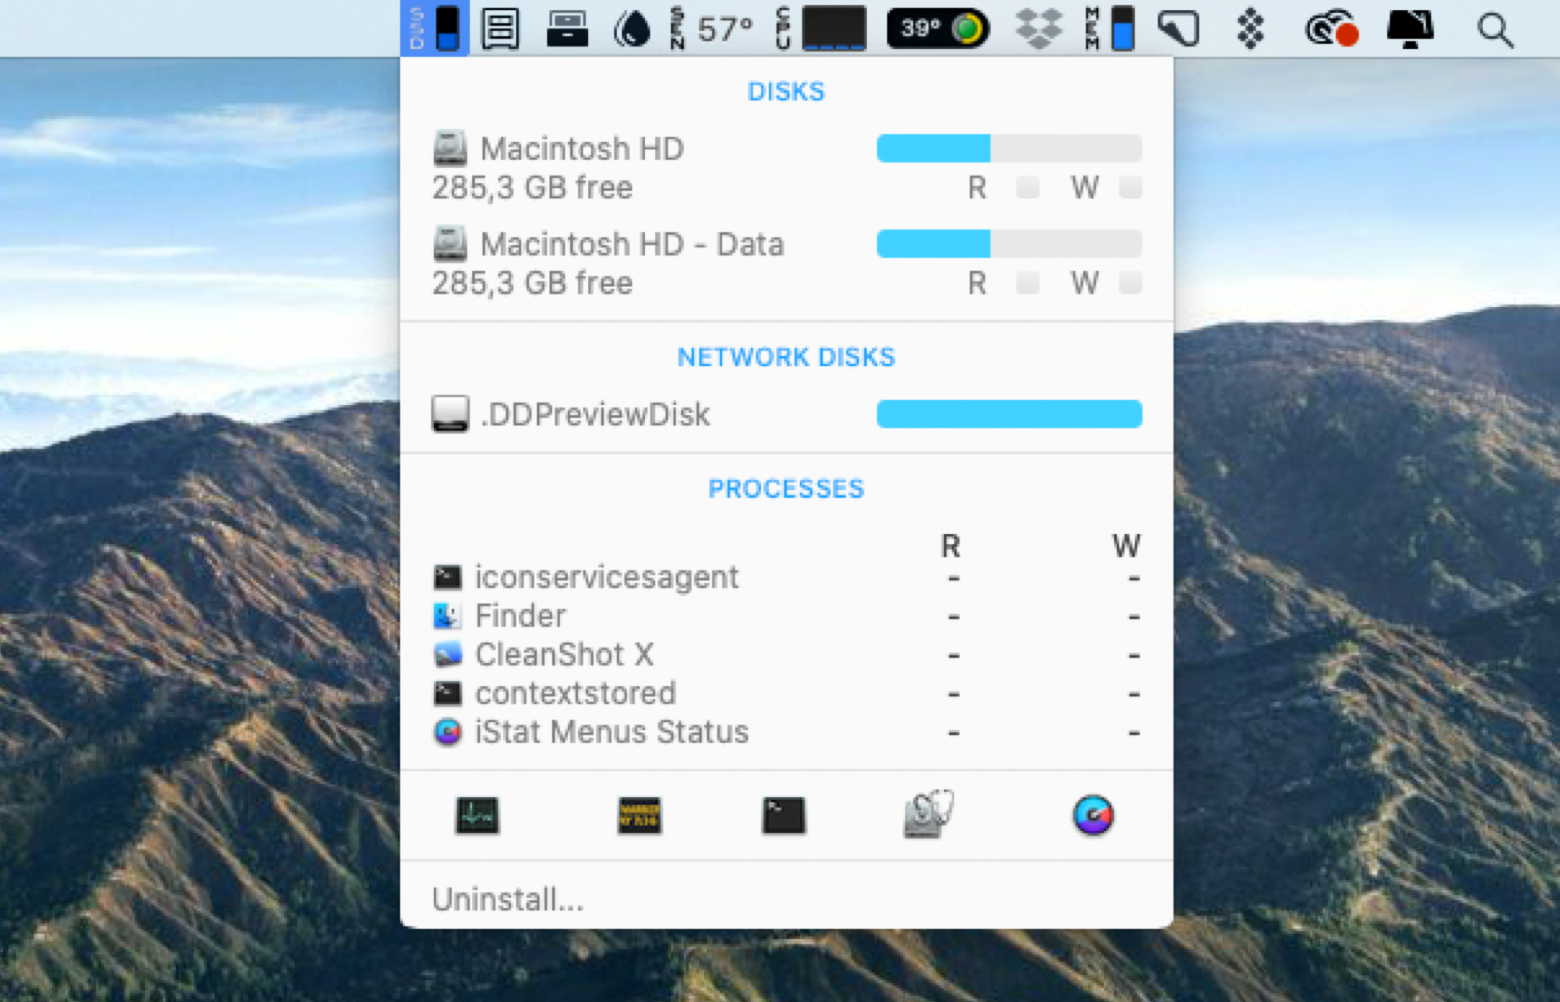Click the iStat Menus Status process icon
The width and height of the screenshot is (1560, 1002).
point(448,732)
